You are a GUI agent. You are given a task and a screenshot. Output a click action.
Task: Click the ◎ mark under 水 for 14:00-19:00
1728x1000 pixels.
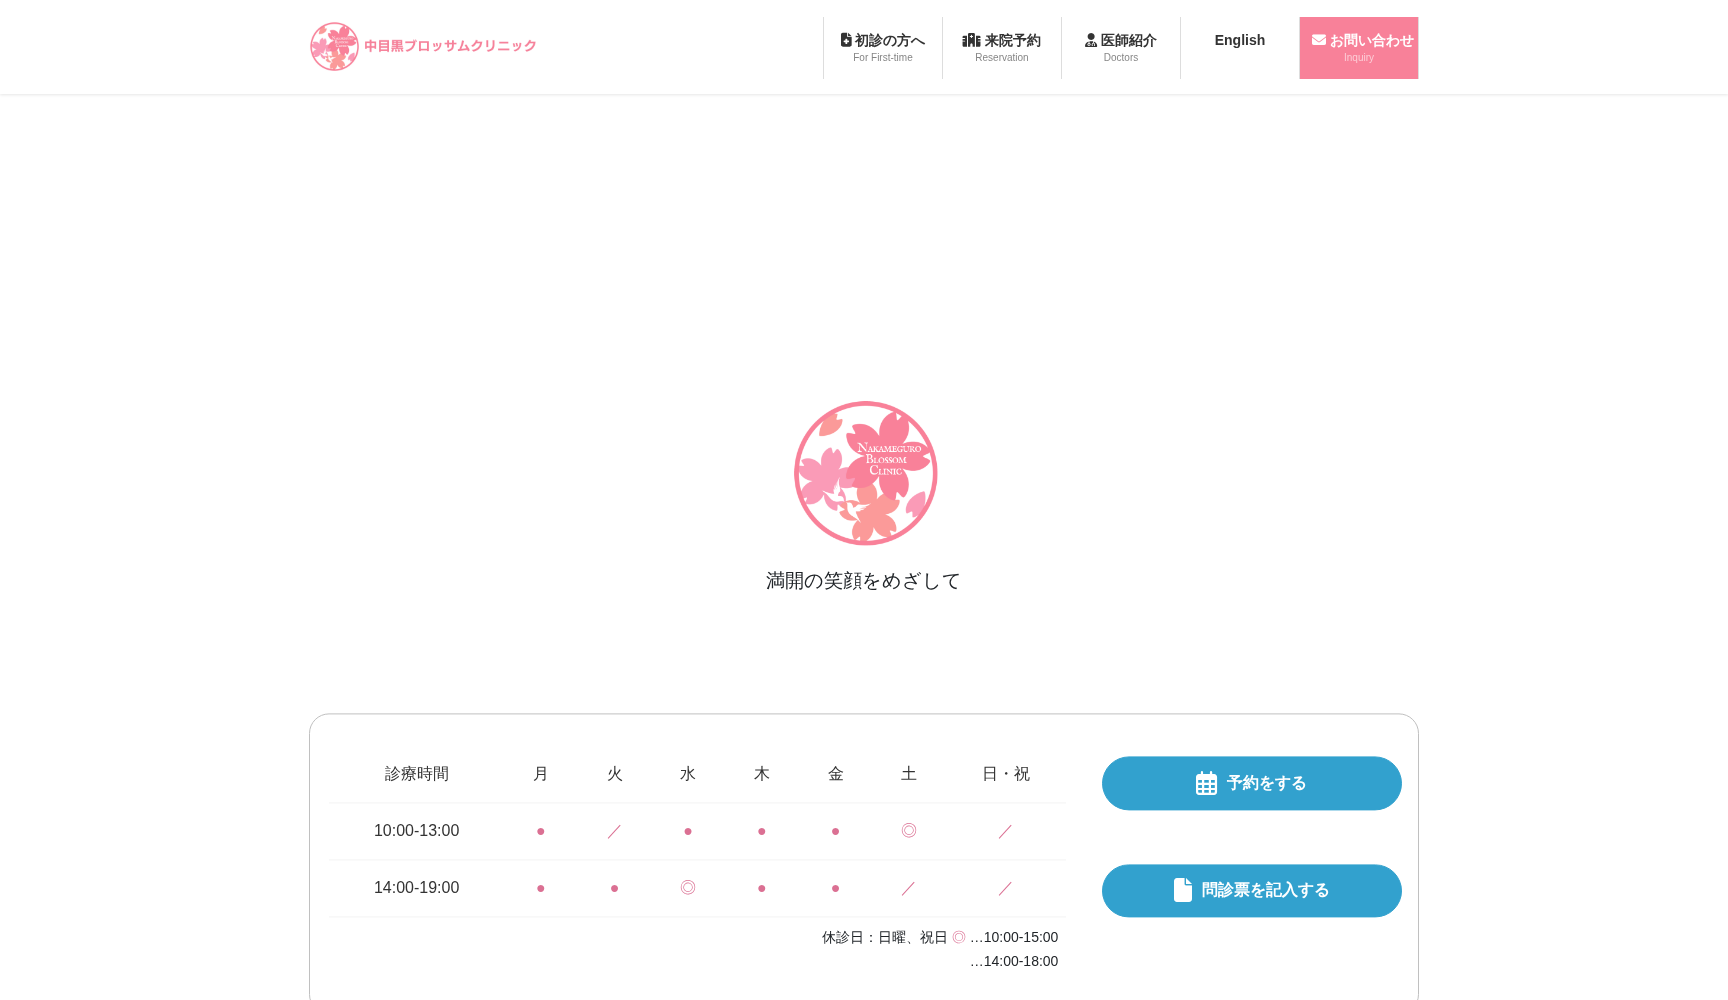coord(688,888)
